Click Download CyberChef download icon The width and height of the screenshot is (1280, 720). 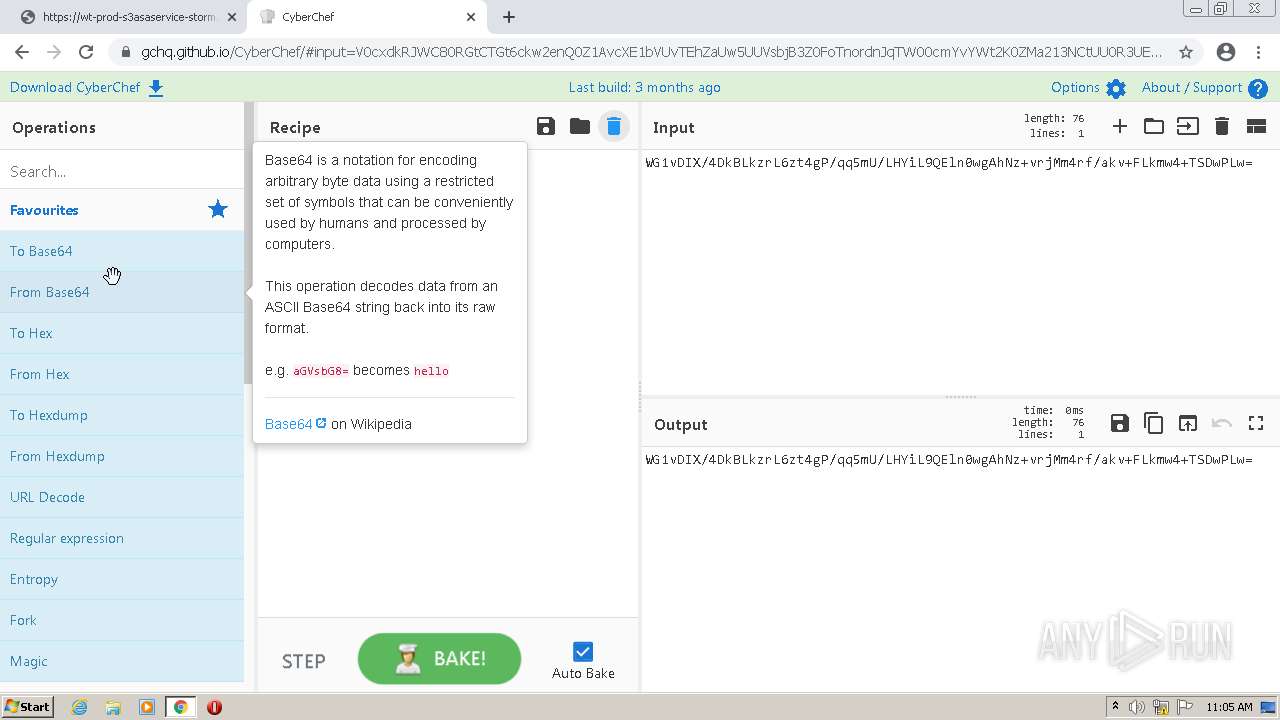(156, 88)
